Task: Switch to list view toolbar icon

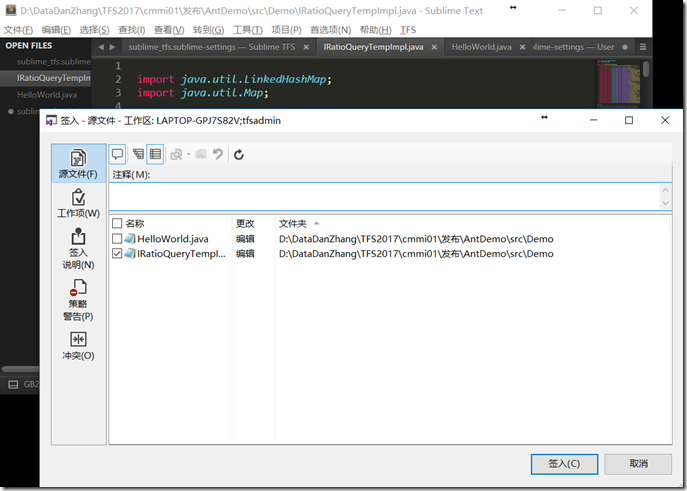Action: tap(155, 154)
